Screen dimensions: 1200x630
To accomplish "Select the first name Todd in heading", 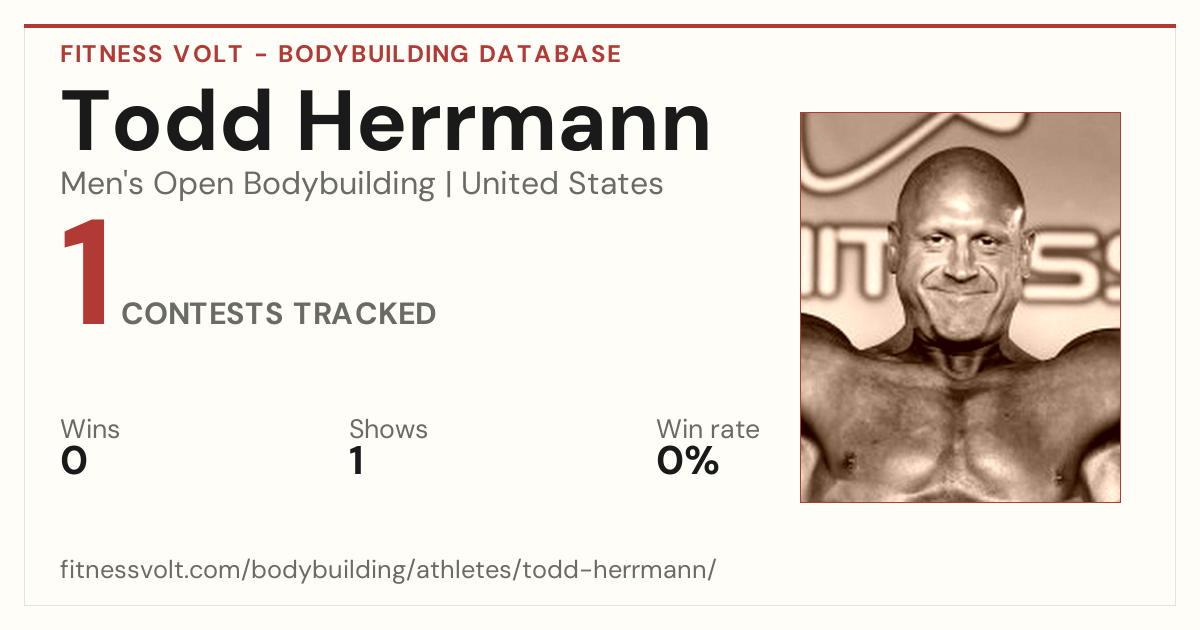I will pos(167,123).
